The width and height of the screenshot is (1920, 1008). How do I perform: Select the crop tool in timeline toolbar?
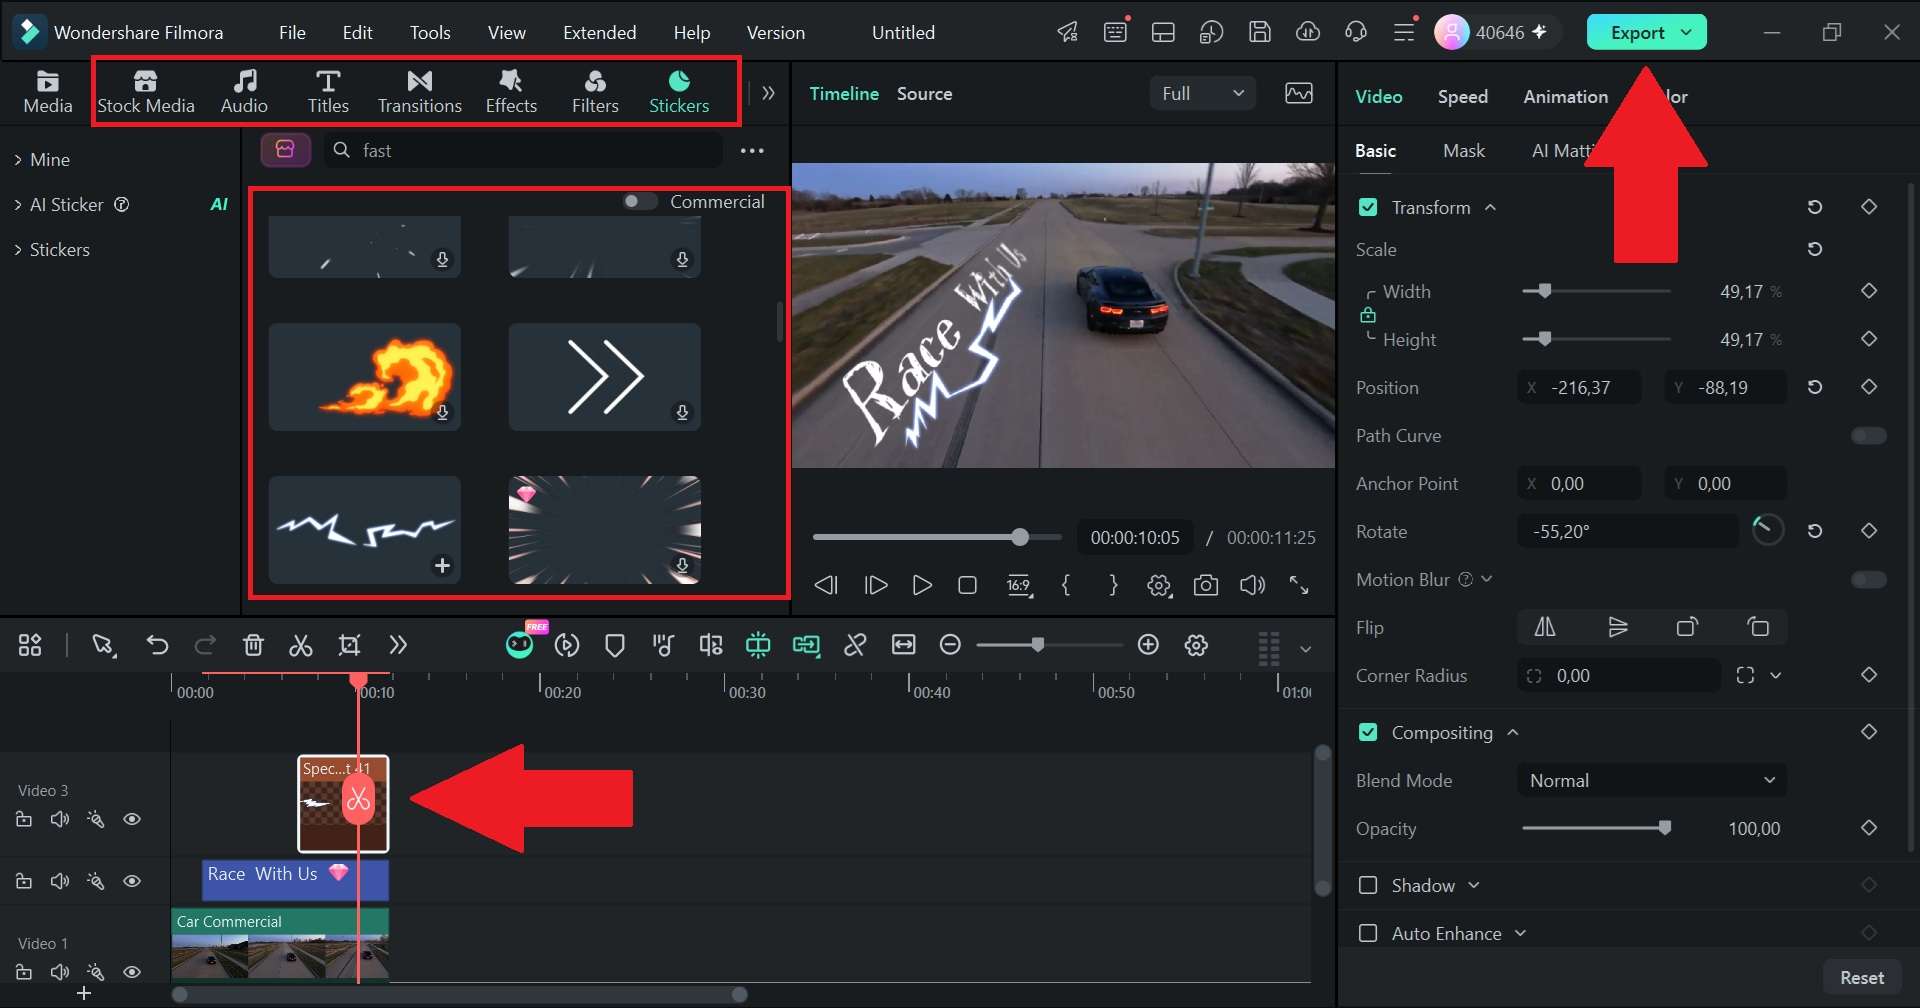[x=349, y=645]
